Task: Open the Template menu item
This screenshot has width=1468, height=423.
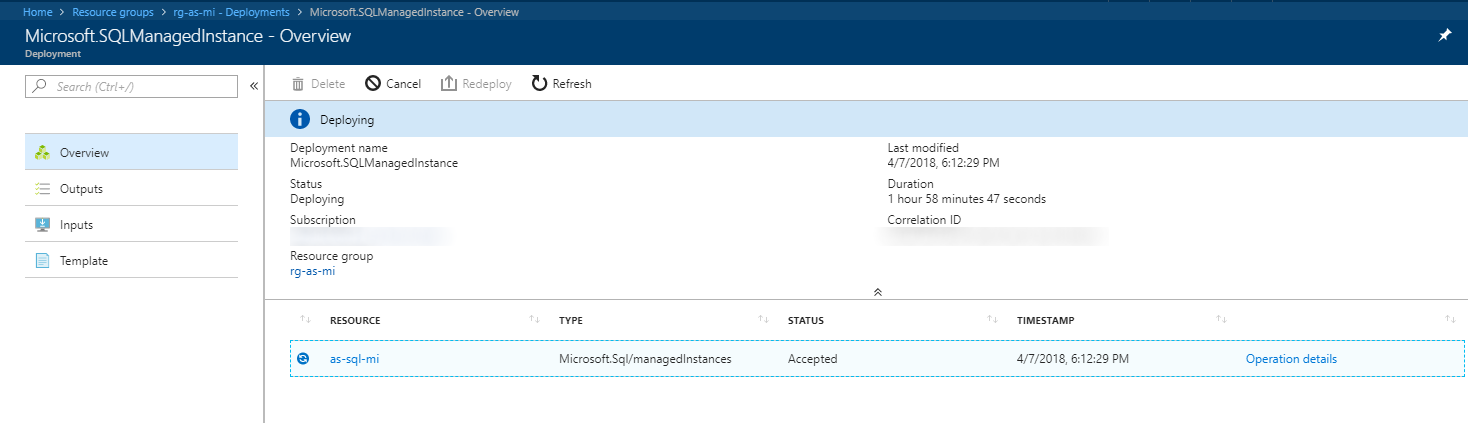Action: [84, 261]
